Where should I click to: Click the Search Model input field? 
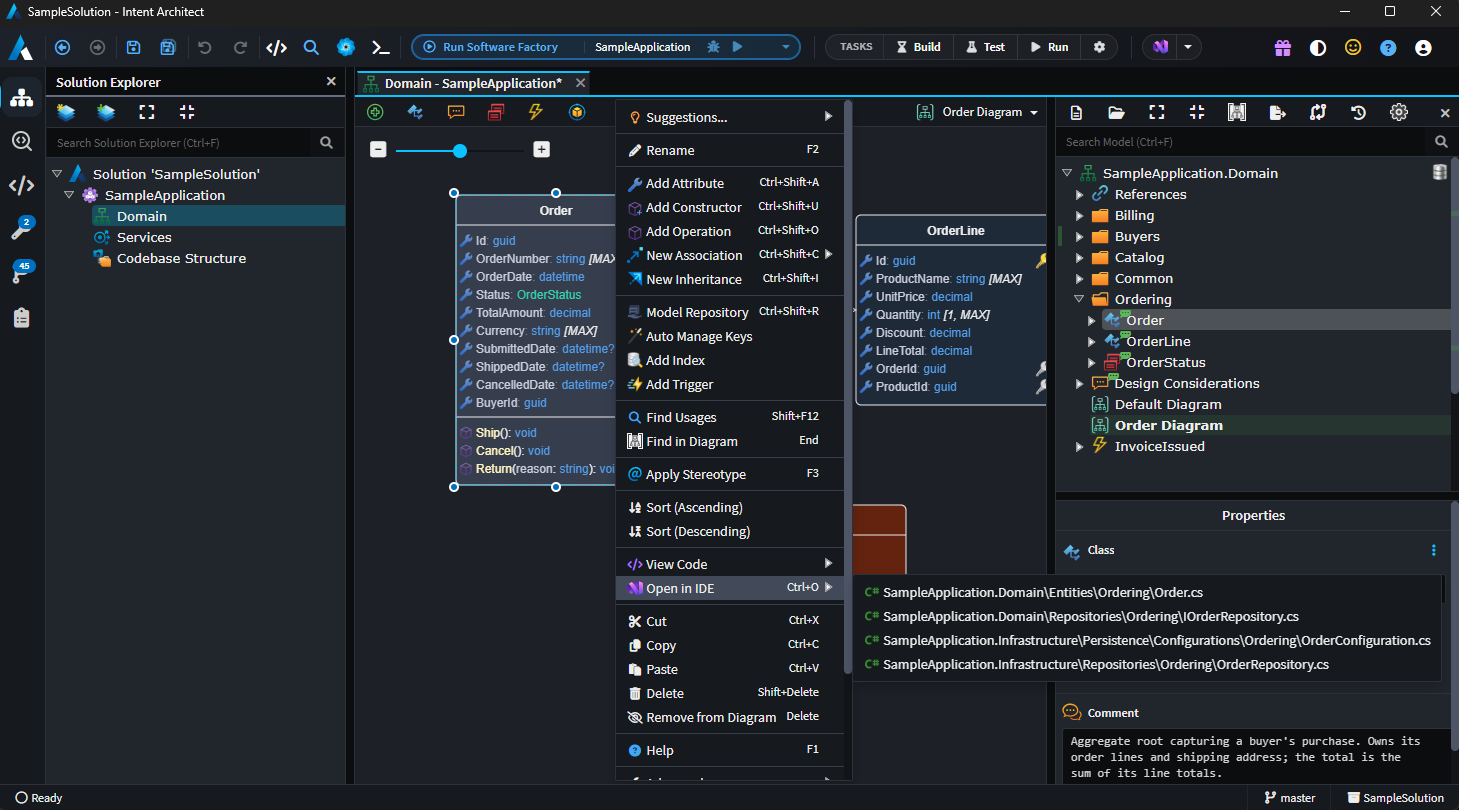(1244, 142)
